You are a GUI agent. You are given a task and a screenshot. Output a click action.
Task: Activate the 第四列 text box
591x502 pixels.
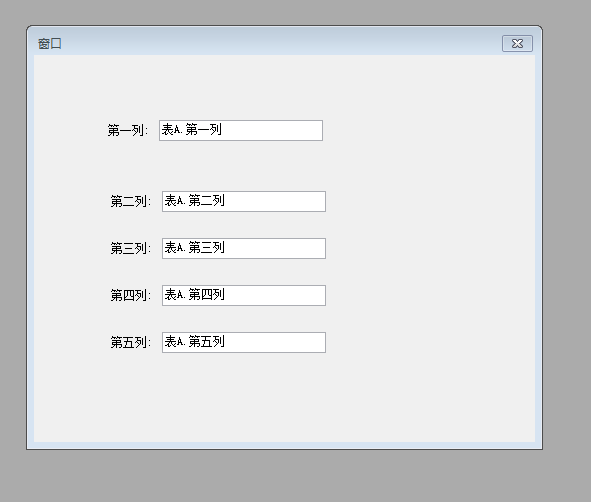pyautogui.click(x=244, y=295)
